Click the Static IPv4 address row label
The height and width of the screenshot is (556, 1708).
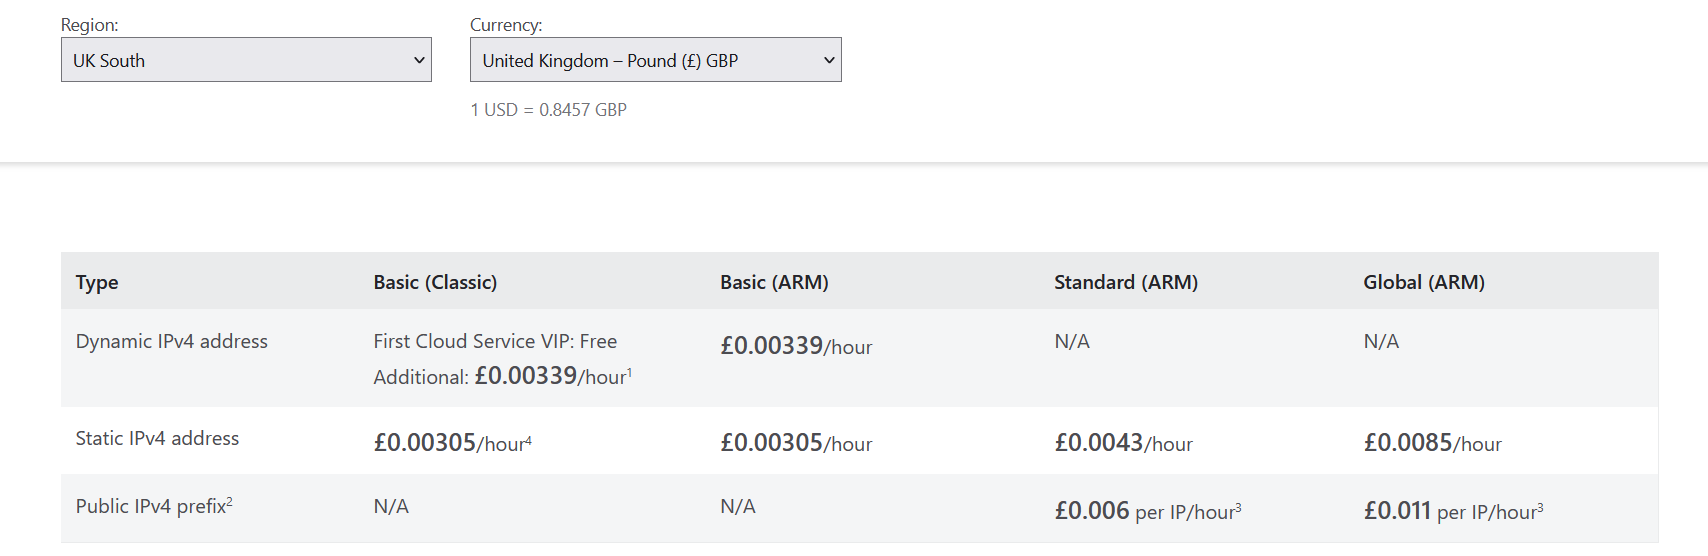[x=157, y=439]
